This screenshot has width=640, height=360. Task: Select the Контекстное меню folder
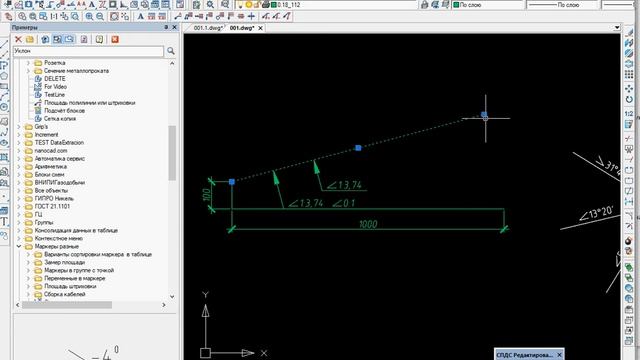coord(58,238)
